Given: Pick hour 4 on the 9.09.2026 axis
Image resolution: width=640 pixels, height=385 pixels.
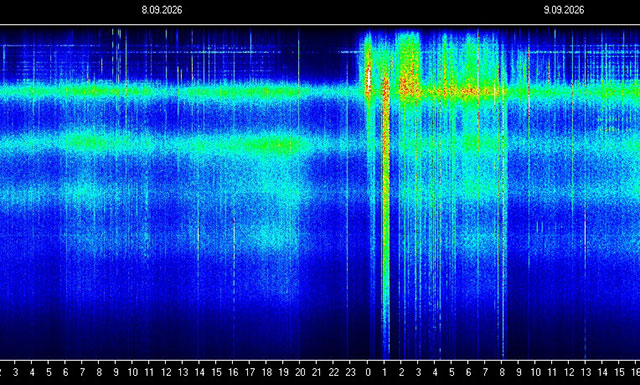Looking at the screenshot, I should pyautogui.click(x=435, y=372).
